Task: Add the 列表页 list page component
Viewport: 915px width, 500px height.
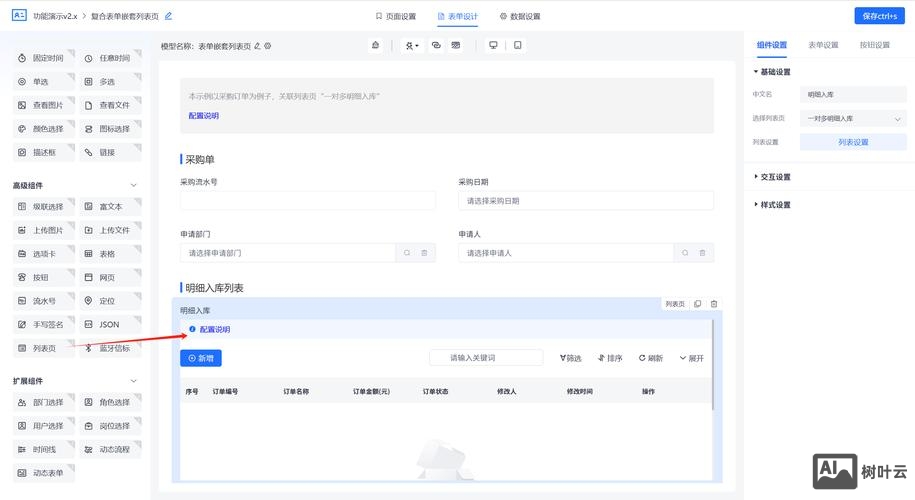Action: pos(44,348)
